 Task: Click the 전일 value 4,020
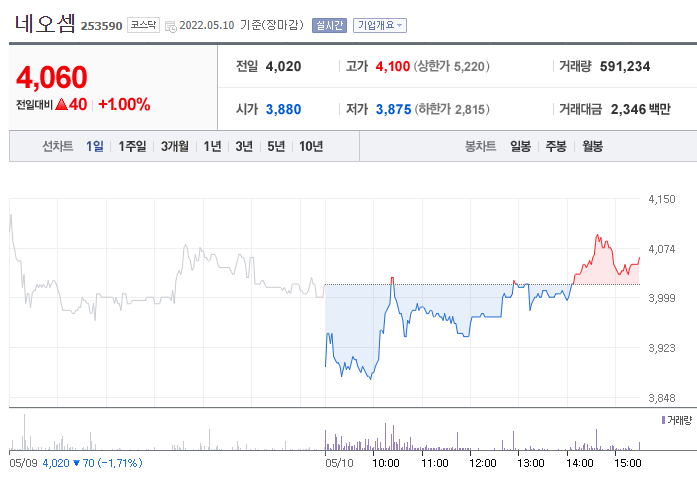click(283, 67)
